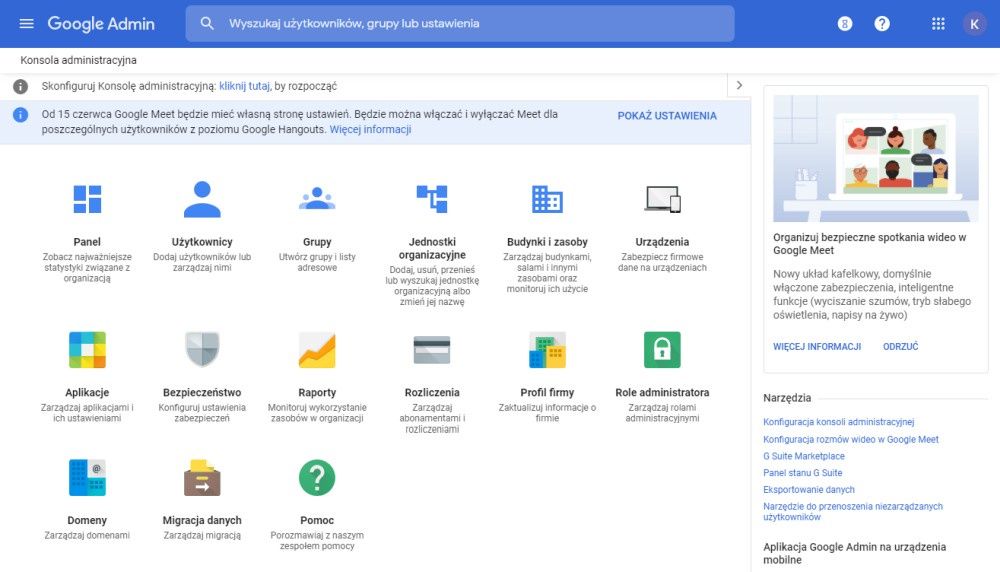
Task: Click 'Zarządzaj domenami' description text
Action: tap(87, 536)
